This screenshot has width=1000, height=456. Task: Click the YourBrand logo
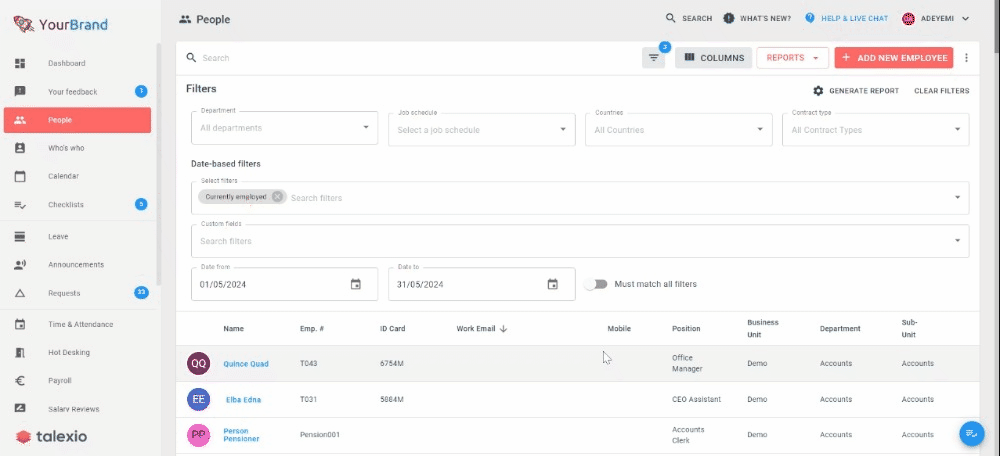pos(61,24)
